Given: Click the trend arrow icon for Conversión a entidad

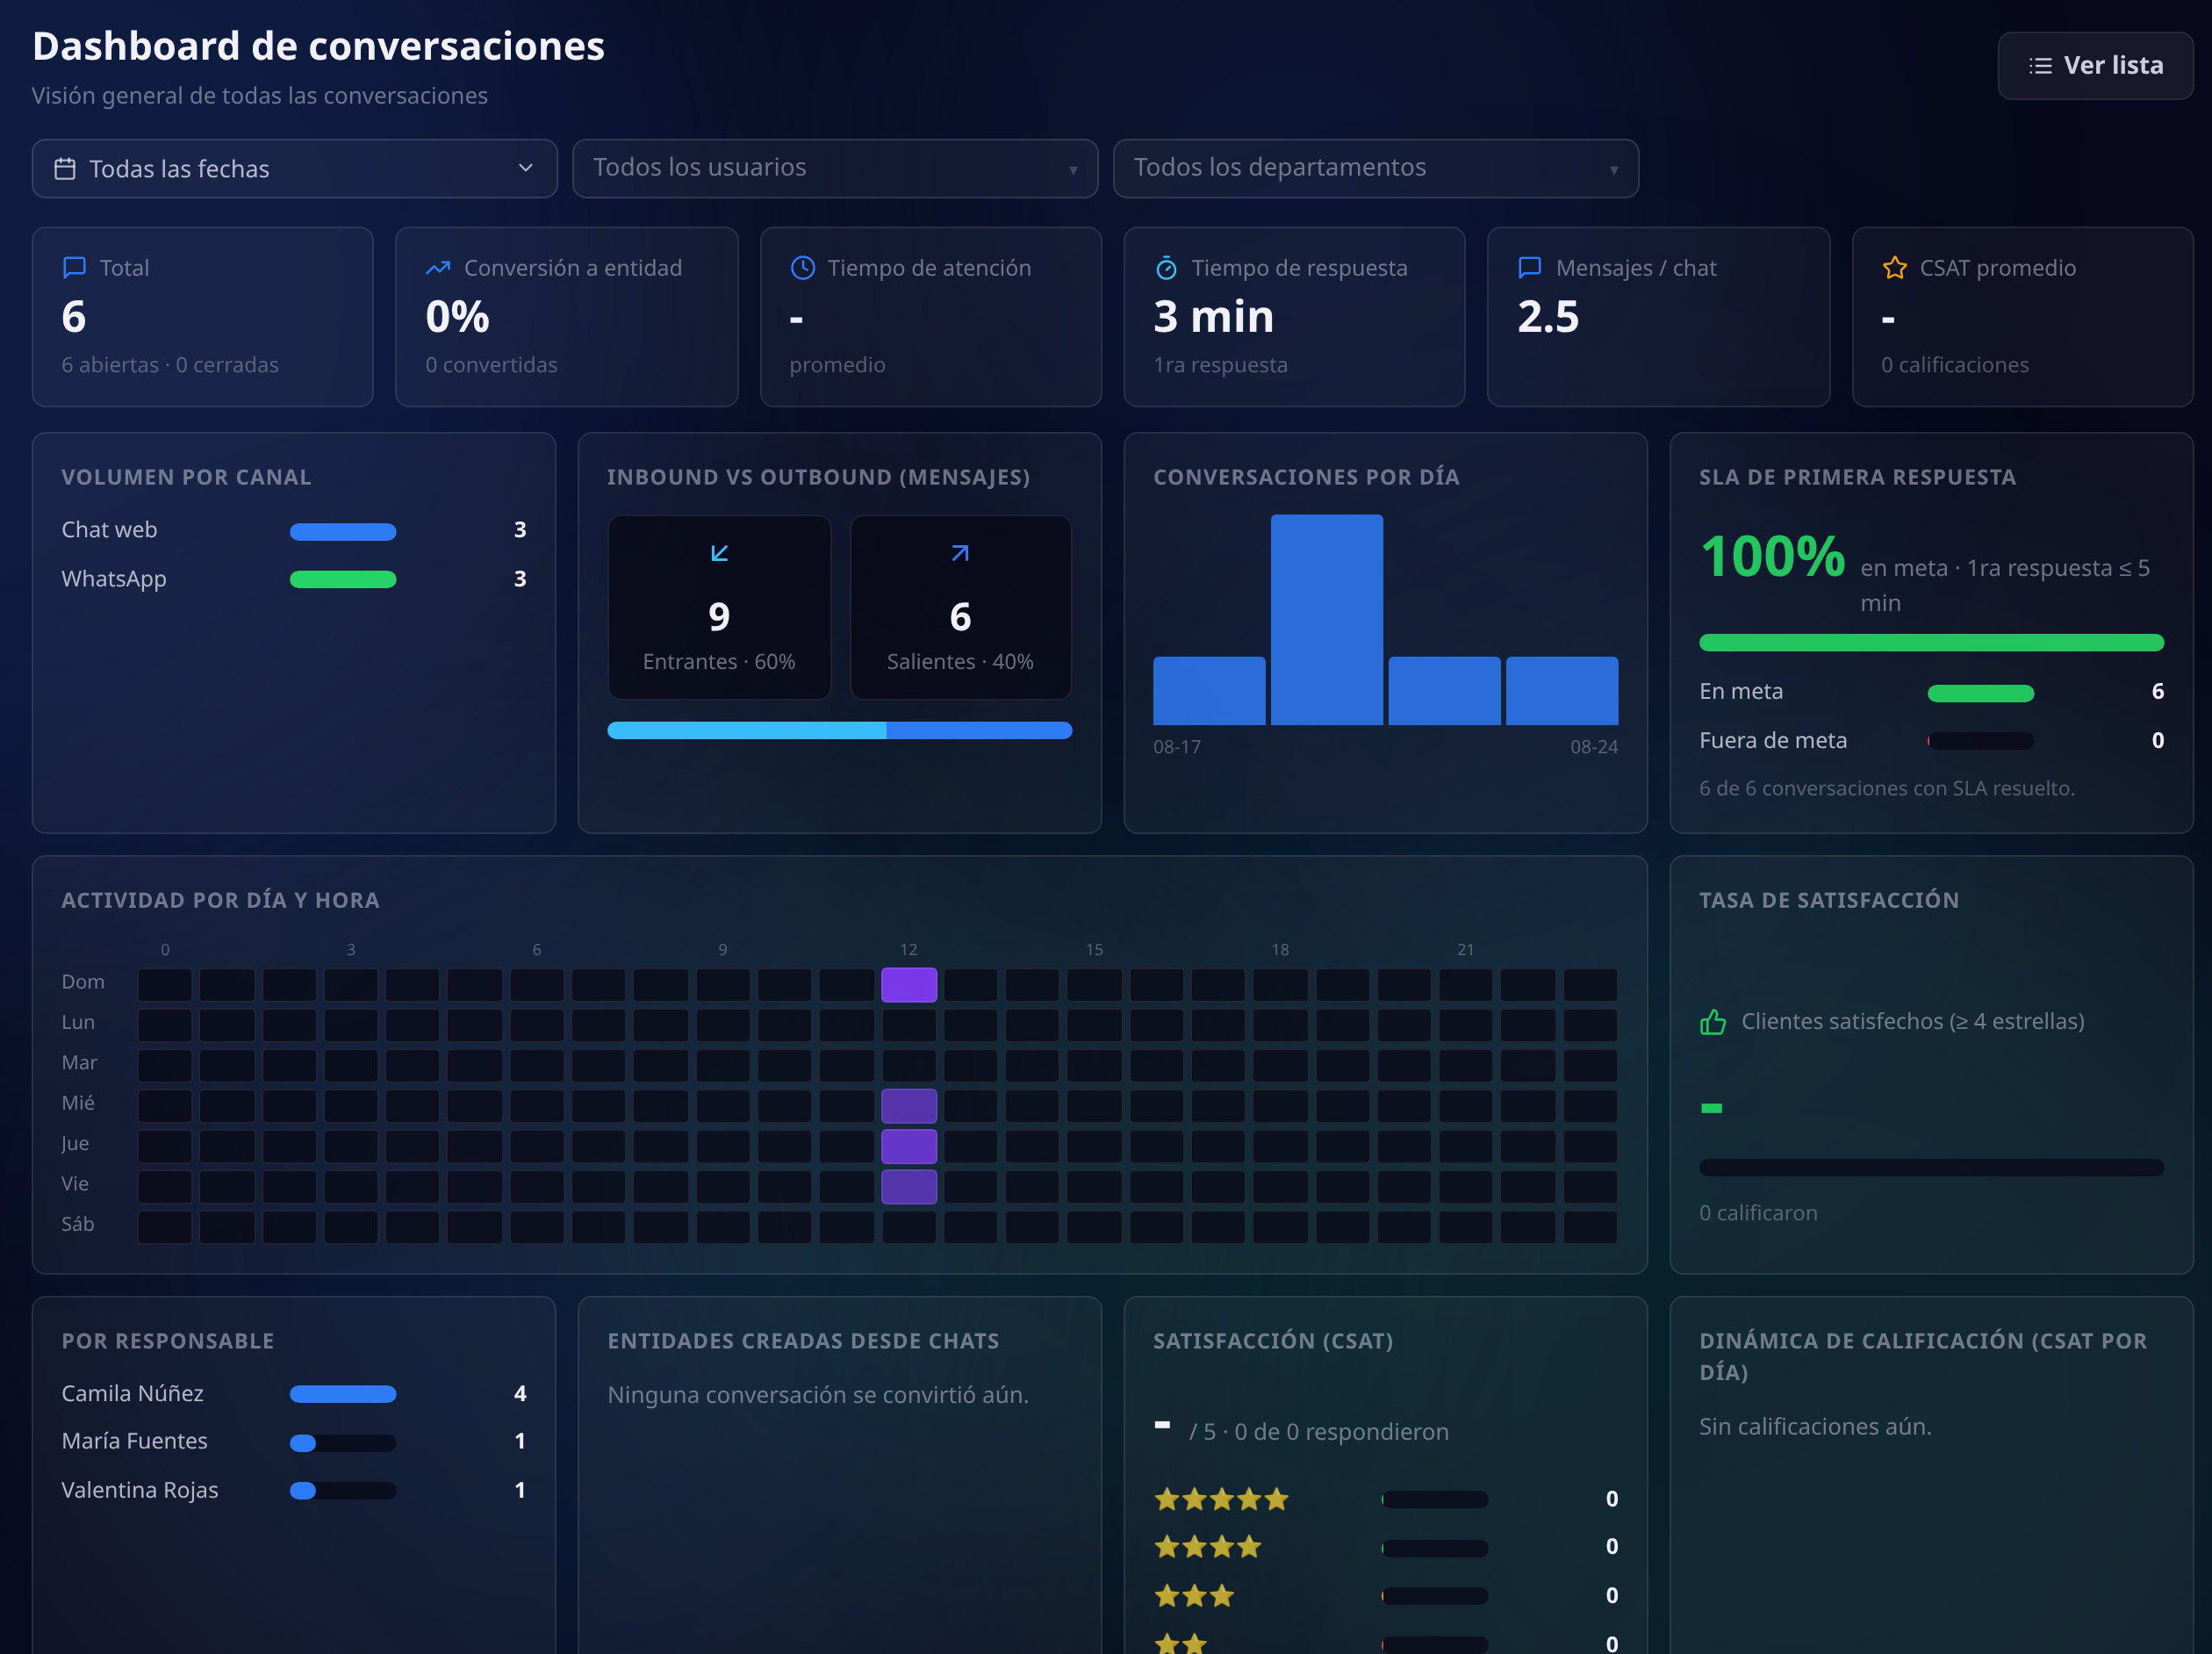Looking at the screenshot, I should [x=438, y=267].
